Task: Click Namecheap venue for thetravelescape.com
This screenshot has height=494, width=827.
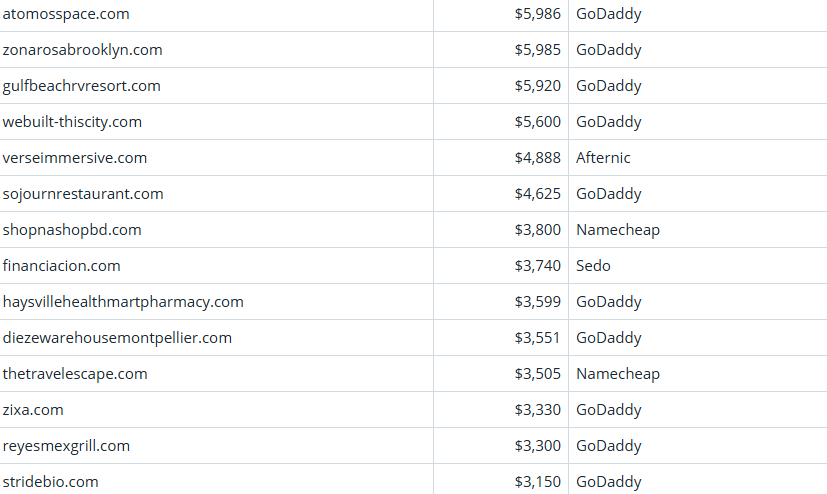Action: click(x=618, y=374)
